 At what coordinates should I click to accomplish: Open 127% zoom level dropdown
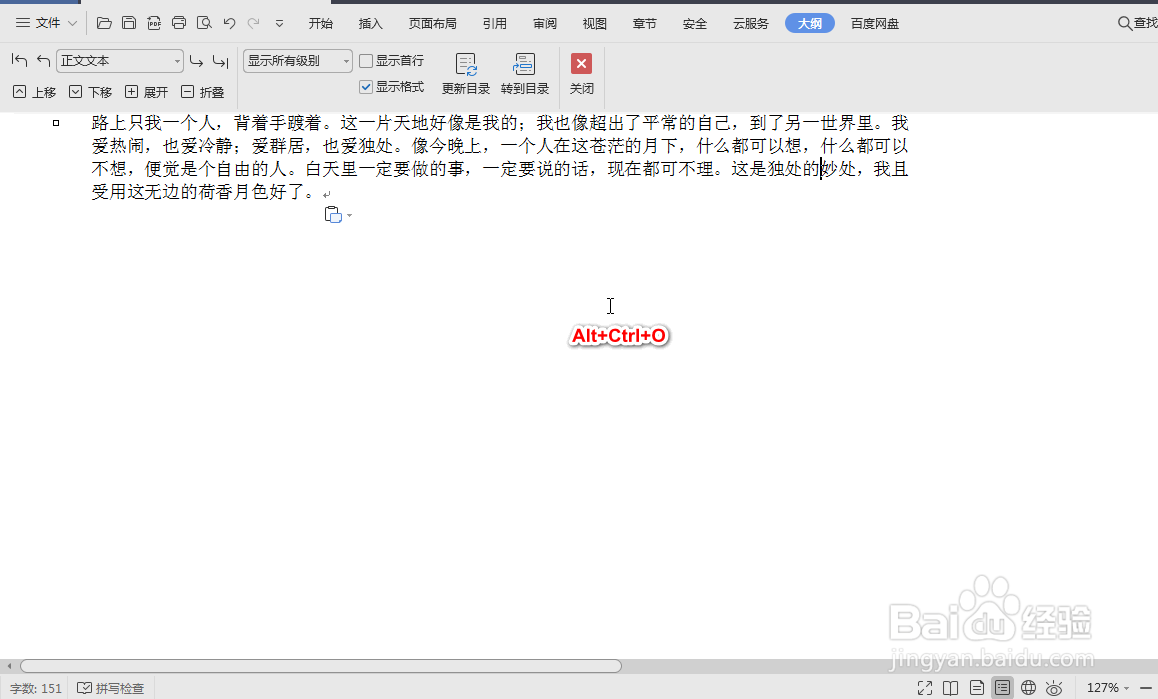(x=1107, y=688)
